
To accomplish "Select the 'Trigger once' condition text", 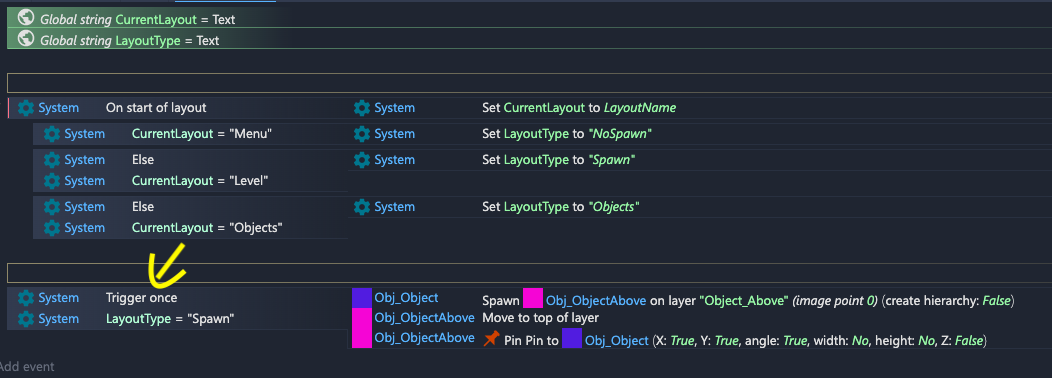I will point(142,297).
